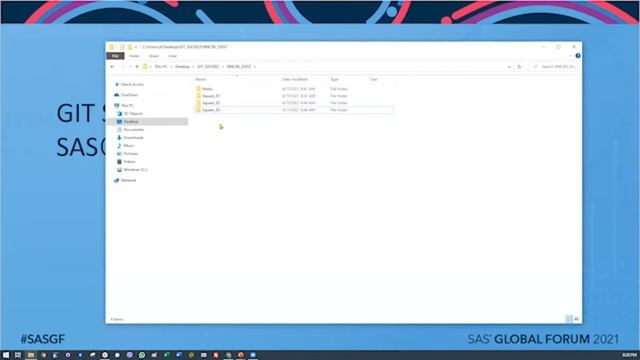The height and width of the screenshot is (360, 640).
Task: Select GIT_SGF2021 in address breadcrumb
Action: (208, 67)
